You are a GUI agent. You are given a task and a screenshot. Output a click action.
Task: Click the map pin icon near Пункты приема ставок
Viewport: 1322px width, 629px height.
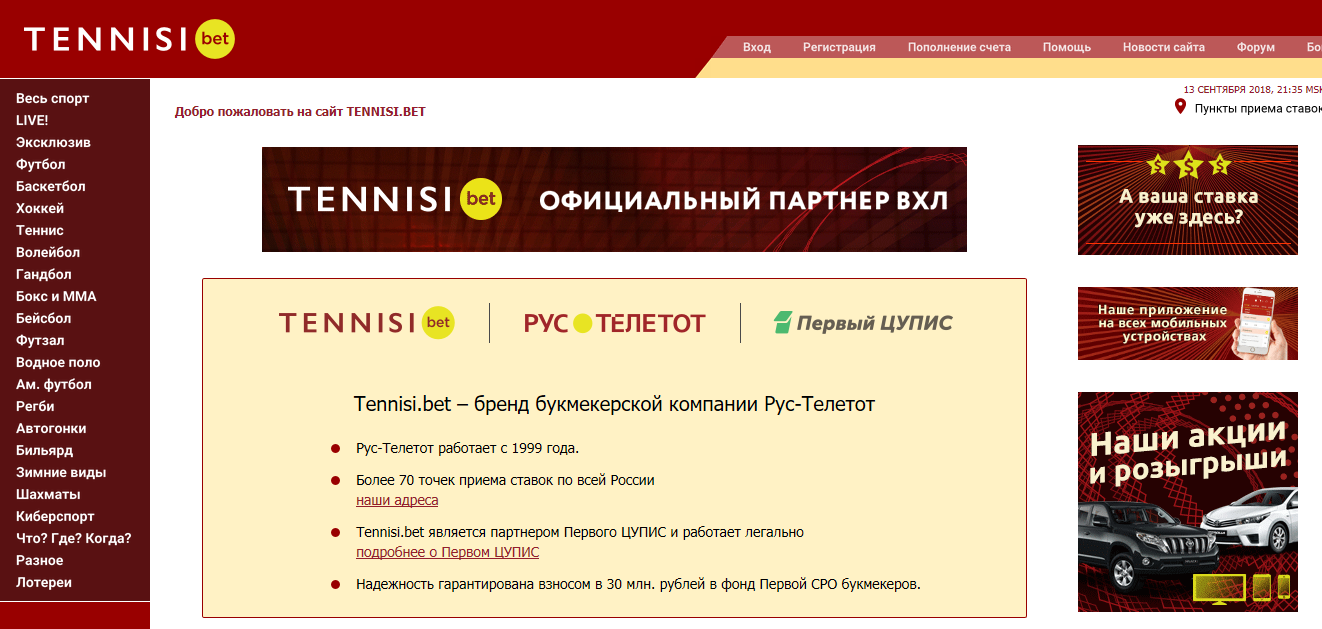(x=1180, y=107)
